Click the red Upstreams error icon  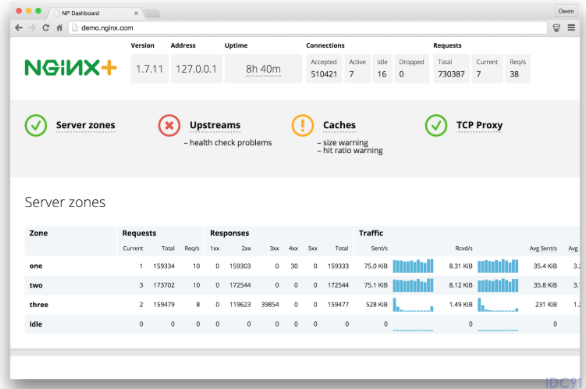pyautogui.click(x=169, y=126)
